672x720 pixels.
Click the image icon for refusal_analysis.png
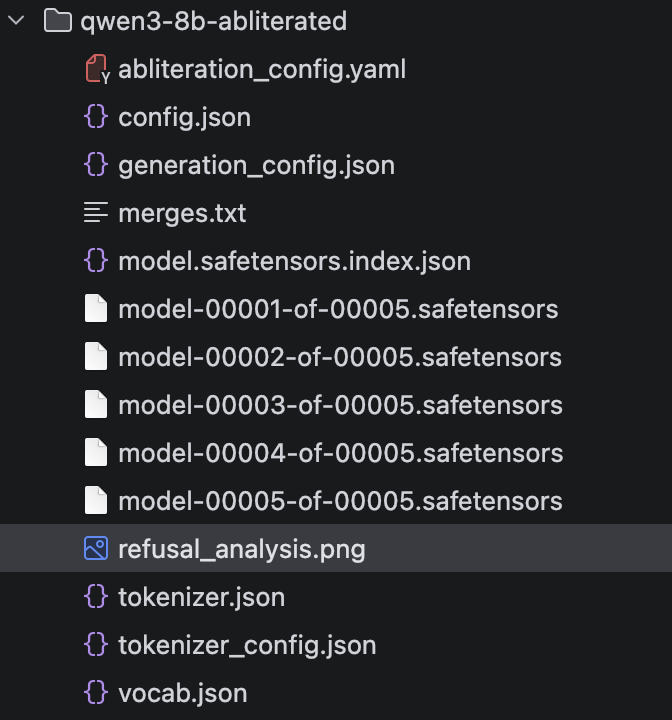tap(96, 549)
